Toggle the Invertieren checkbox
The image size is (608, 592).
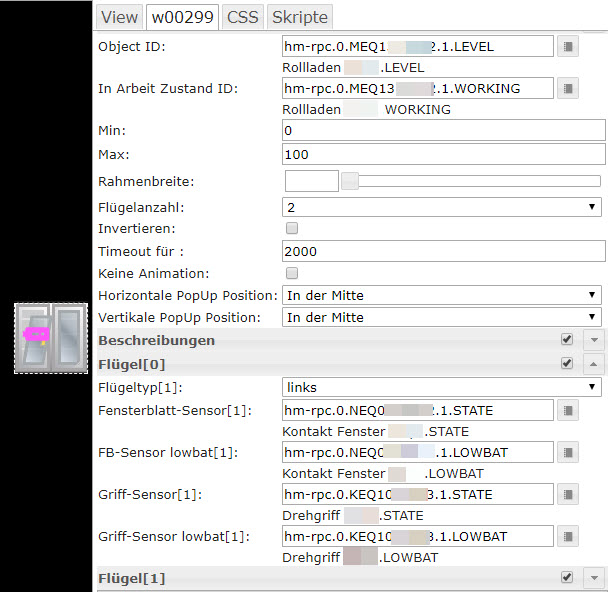pyautogui.click(x=292, y=228)
